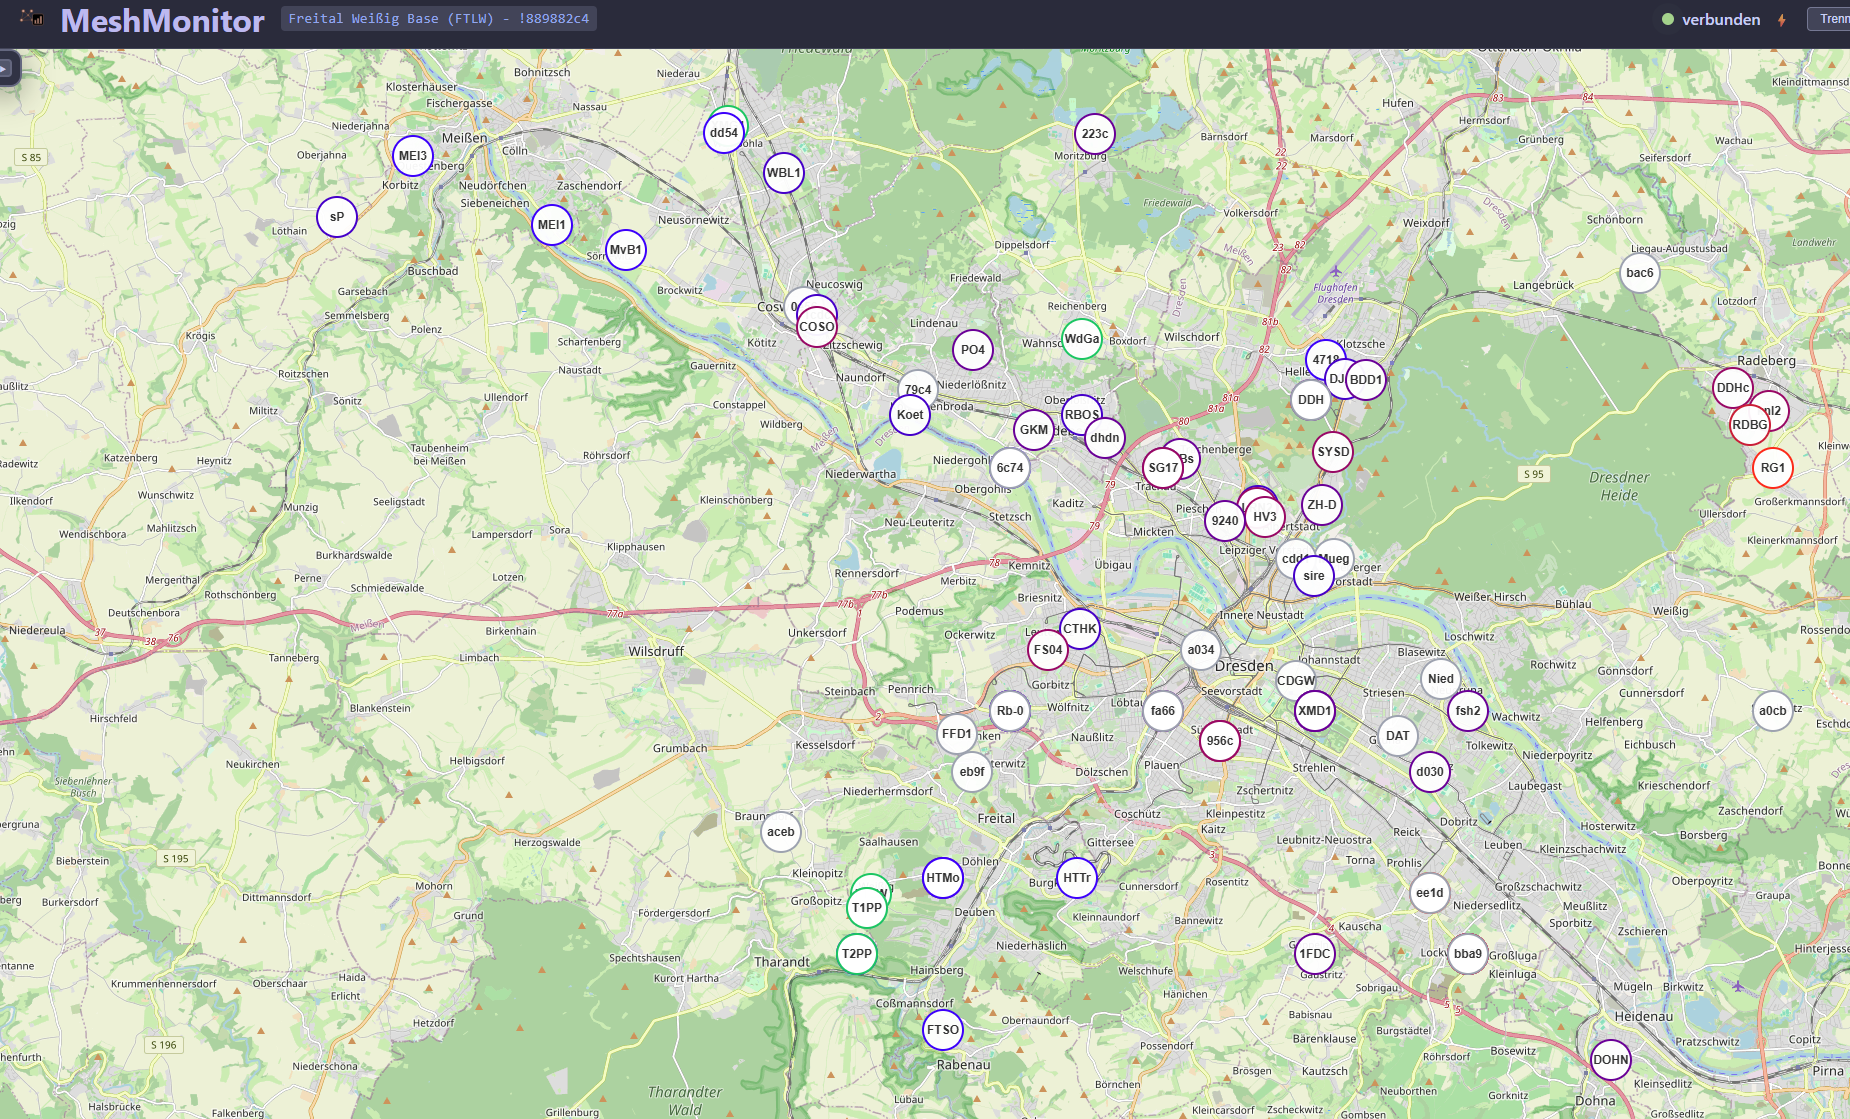Click the MvB1 node marker
Viewport: 1850px width, 1119px height.
pos(625,250)
